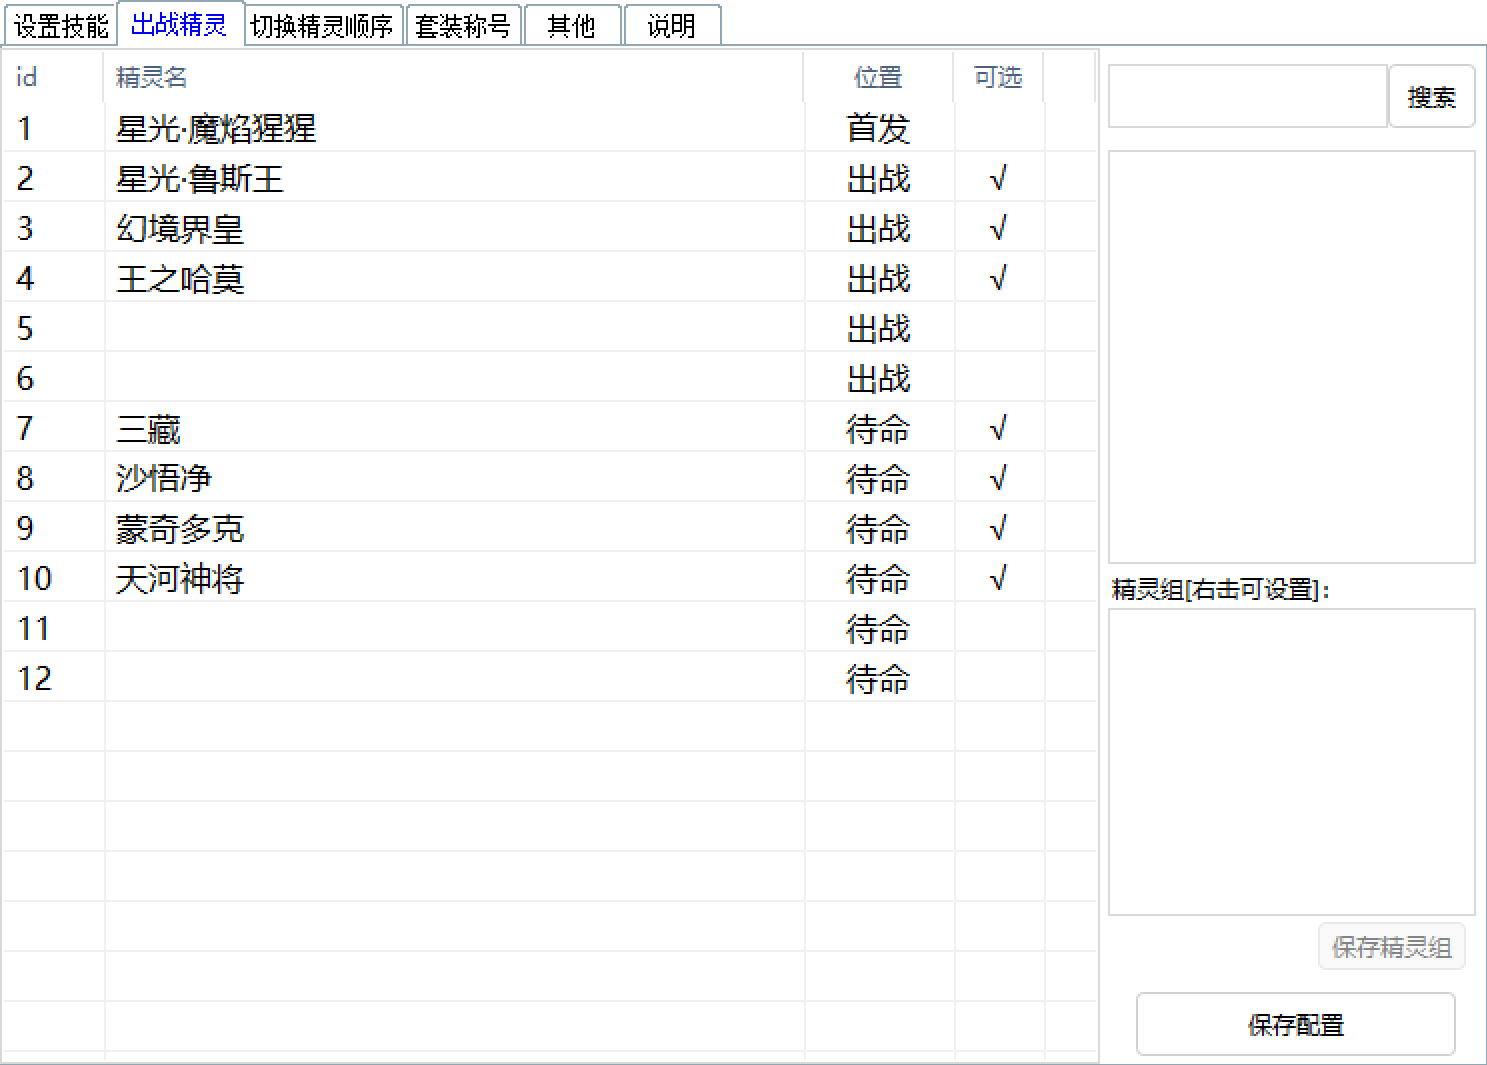Image resolution: width=1487 pixels, height=1065 pixels.
Task: Toggle the 可选 checkmark for 天河神将
Action: point(998,578)
